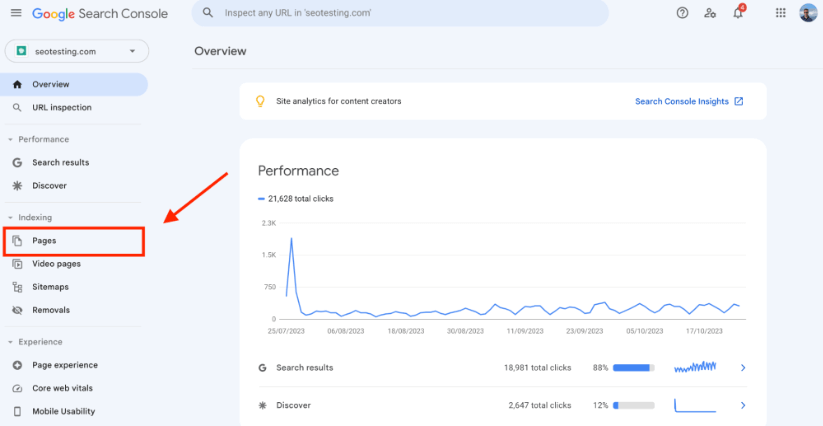Open Discover report via chevron
823x426 pixels.
click(743, 406)
